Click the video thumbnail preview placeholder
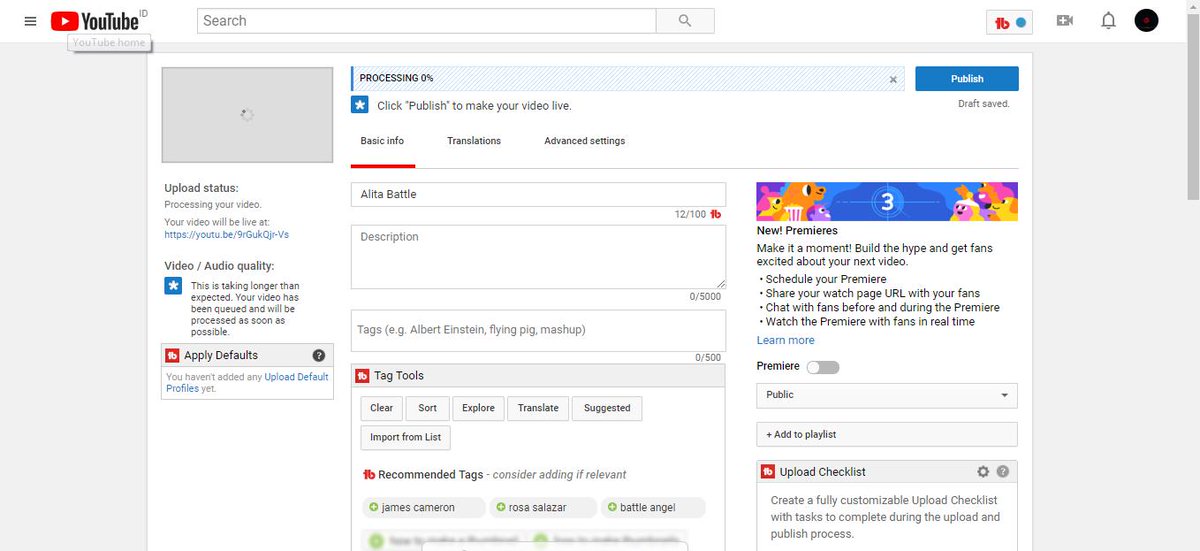The width and height of the screenshot is (1200, 551). pos(247,115)
